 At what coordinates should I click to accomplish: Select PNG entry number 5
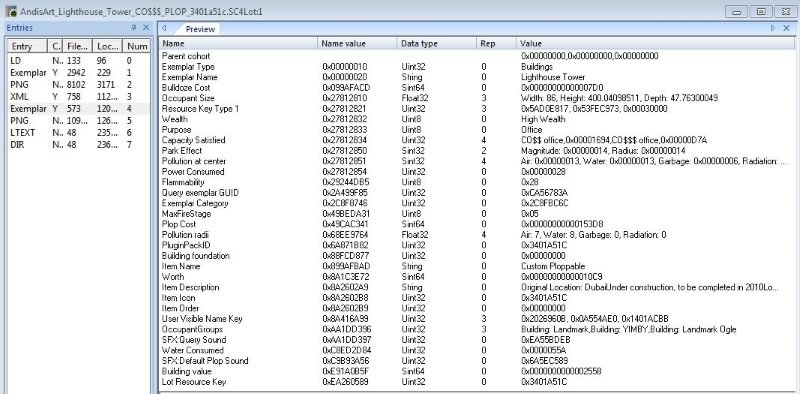click(79, 120)
